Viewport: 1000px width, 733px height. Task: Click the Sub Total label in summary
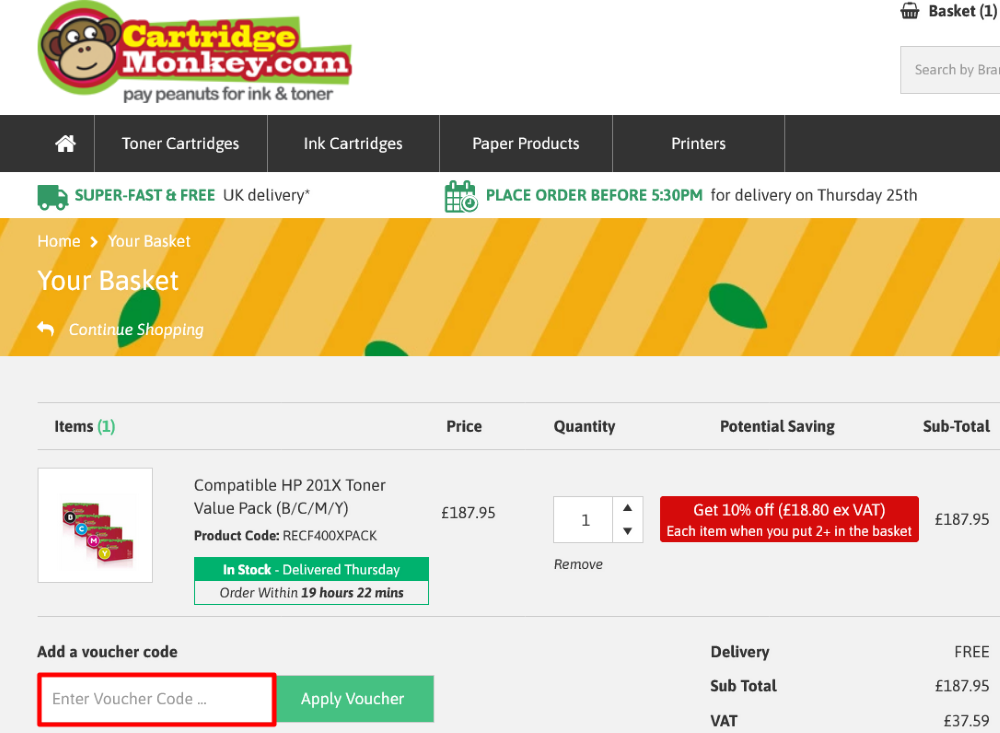[744, 686]
